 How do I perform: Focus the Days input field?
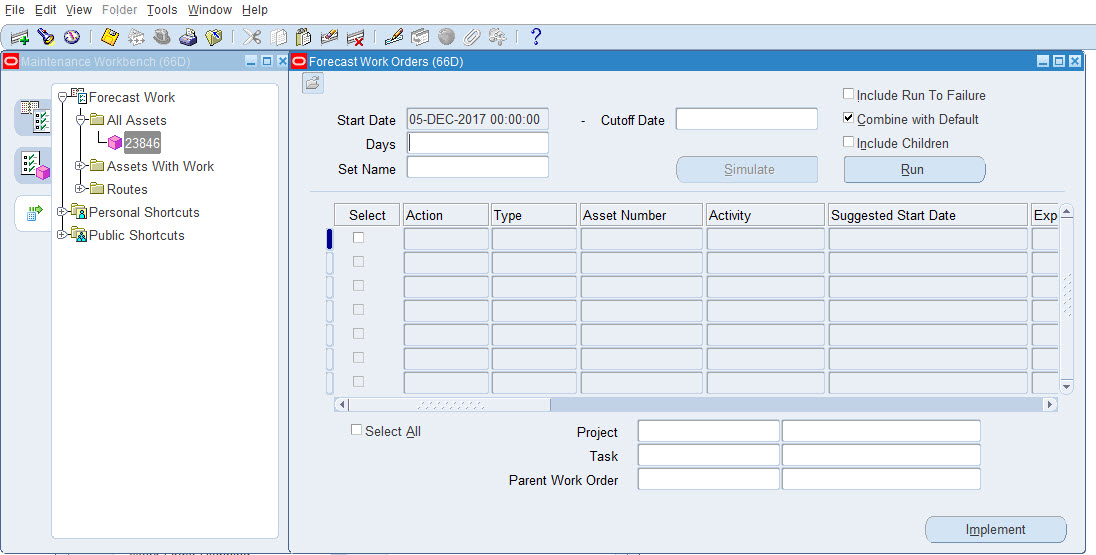[478, 143]
